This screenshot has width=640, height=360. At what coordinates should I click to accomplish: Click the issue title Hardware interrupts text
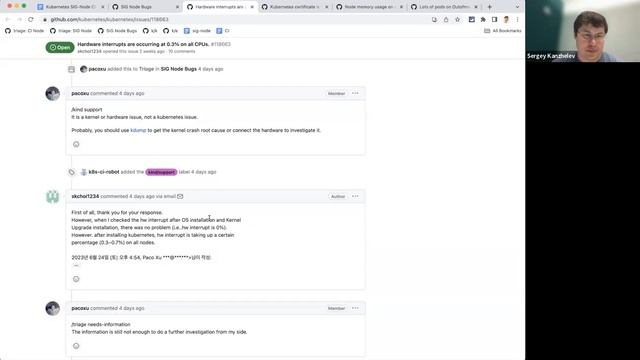[143, 44]
